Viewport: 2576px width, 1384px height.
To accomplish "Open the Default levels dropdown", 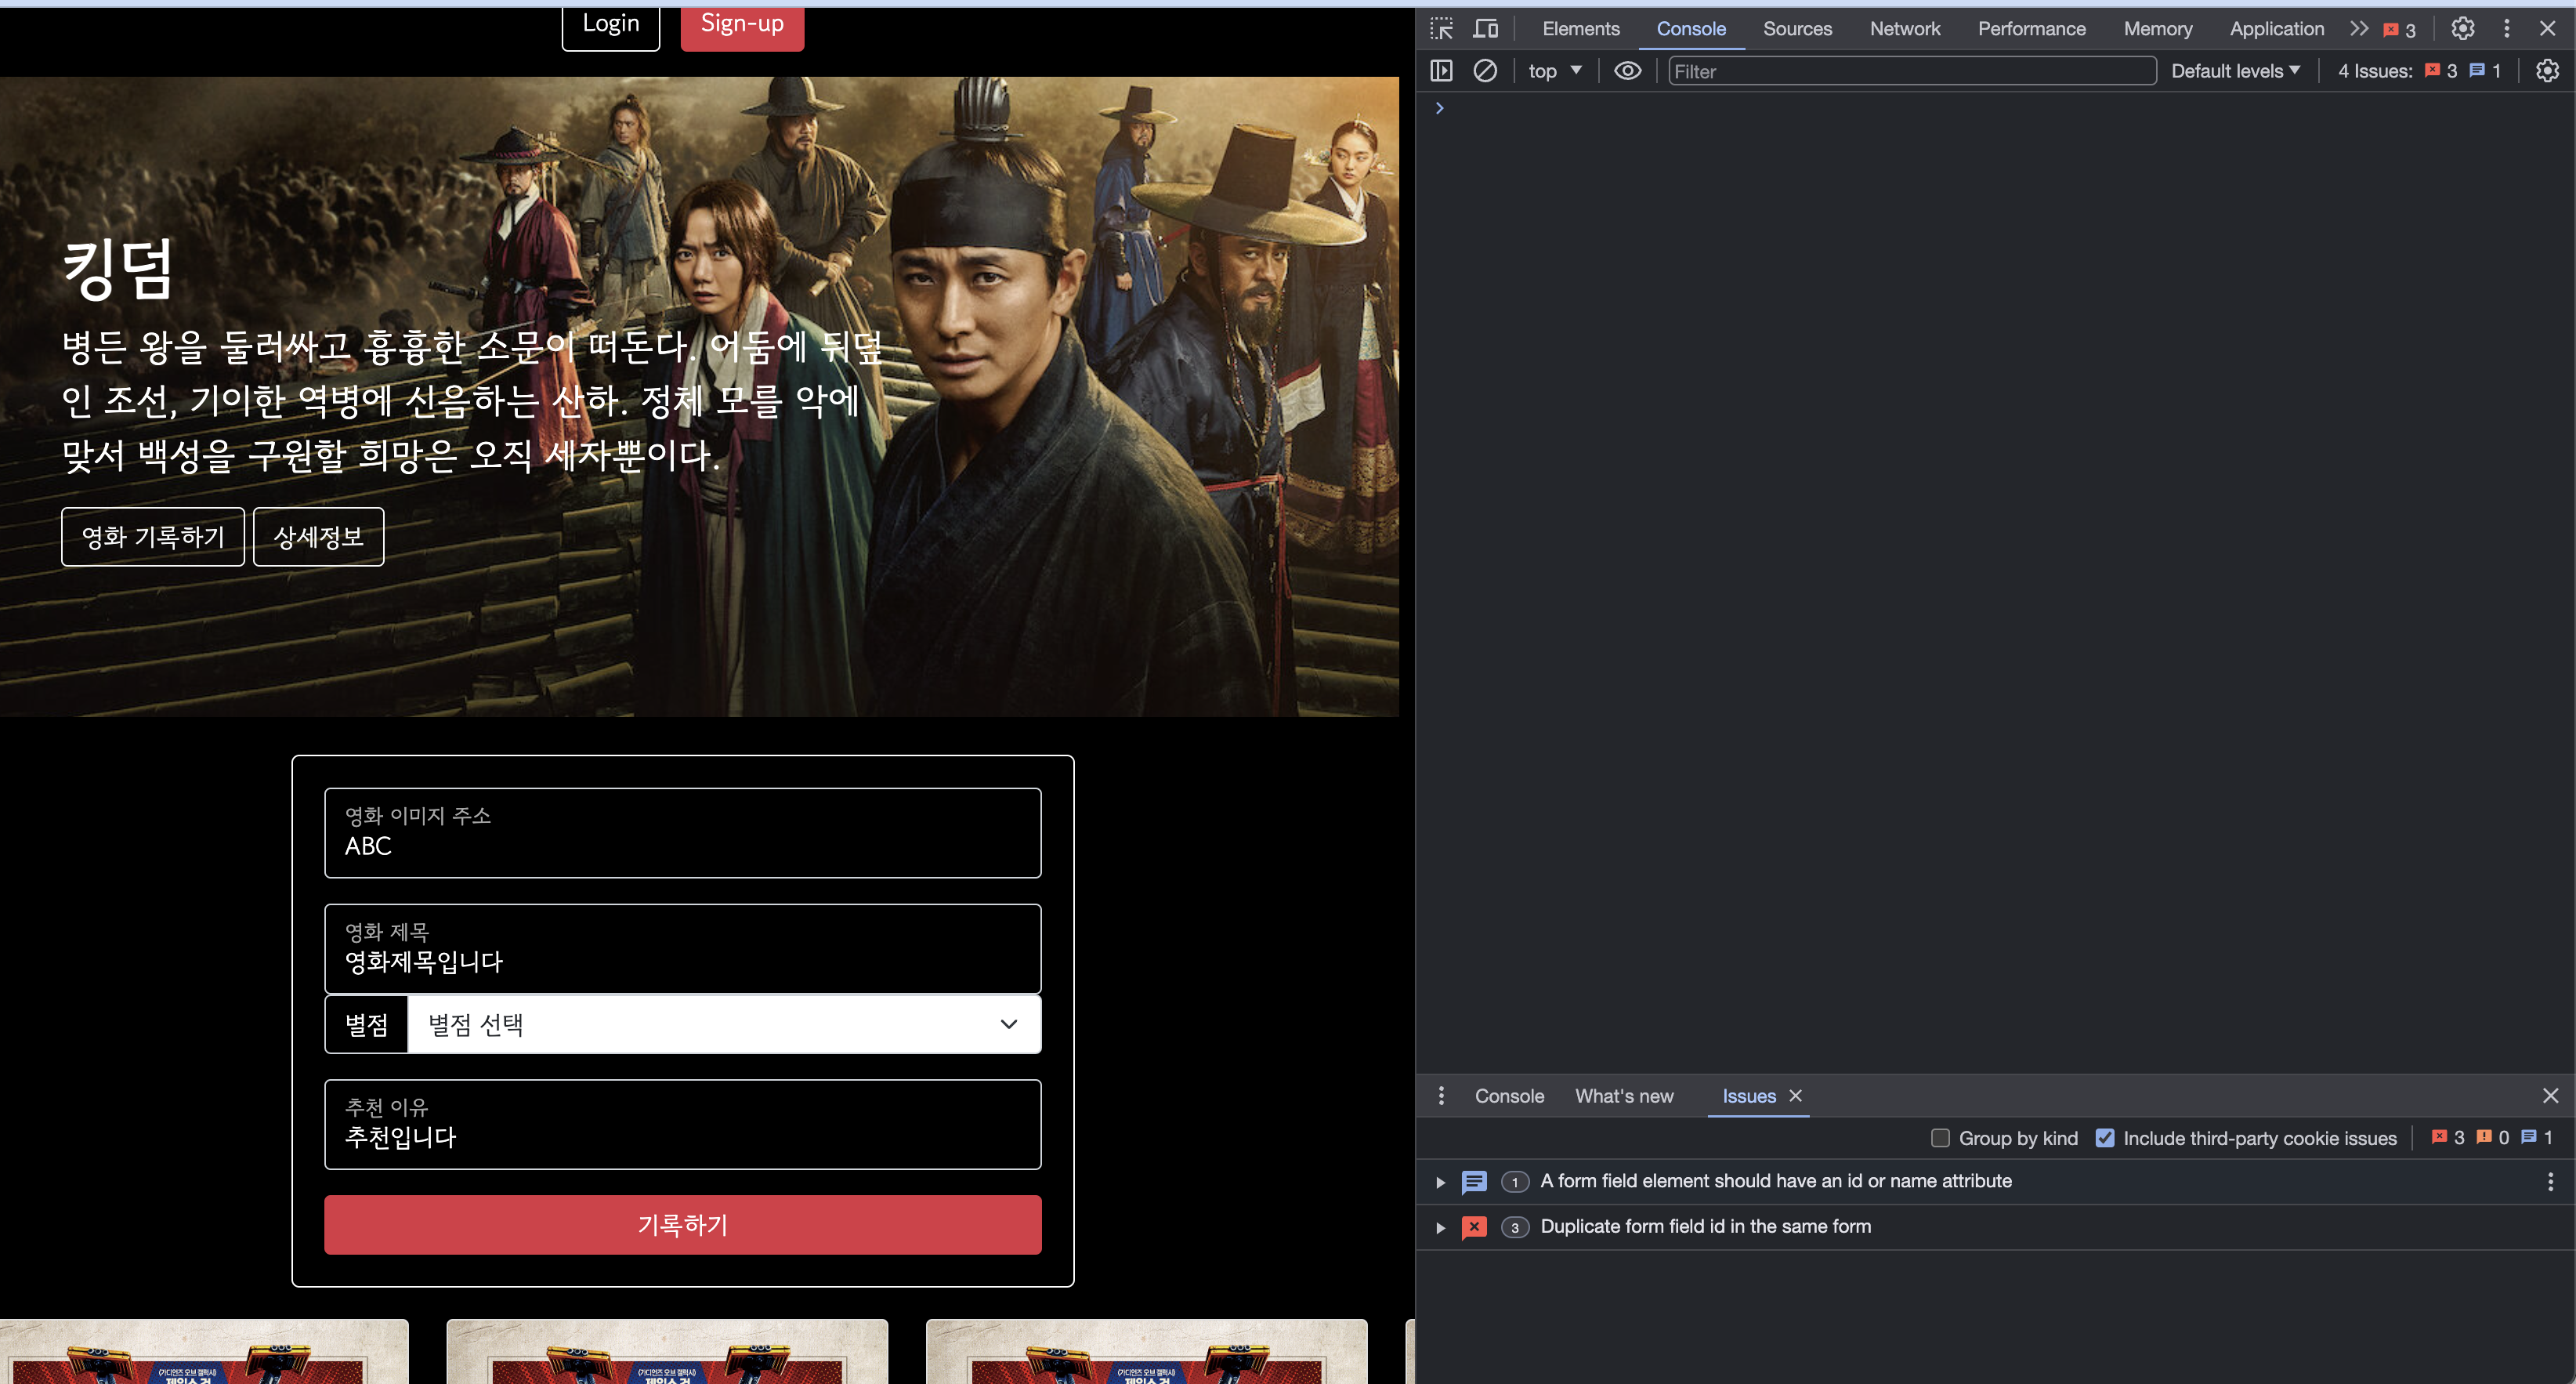I will tap(2235, 71).
